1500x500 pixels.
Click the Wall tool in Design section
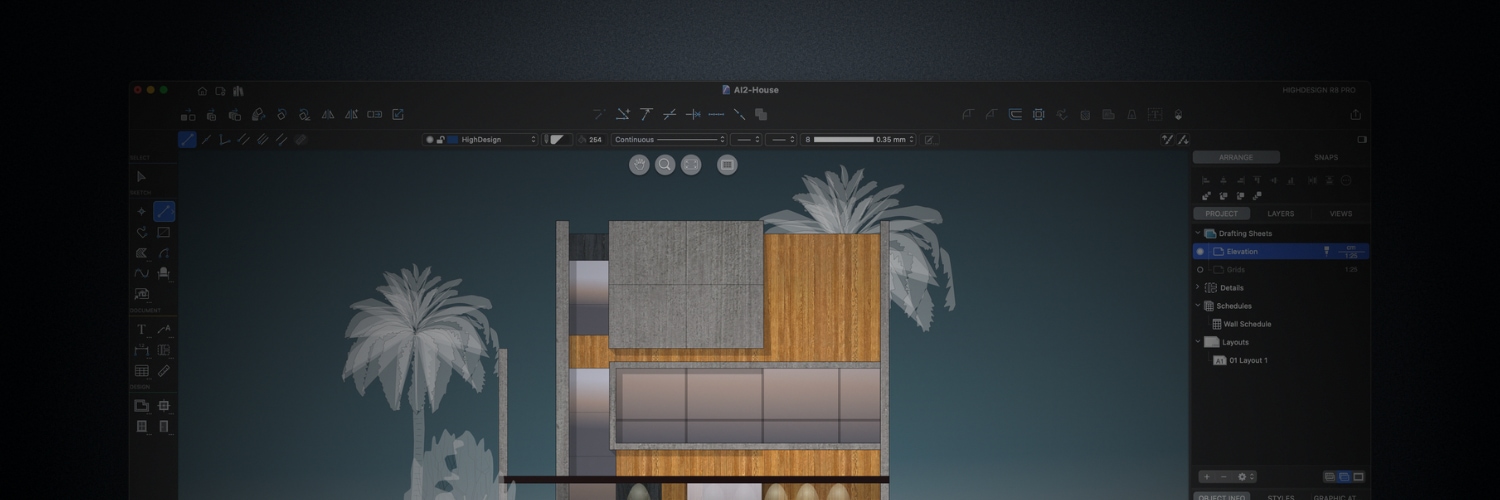point(141,406)
